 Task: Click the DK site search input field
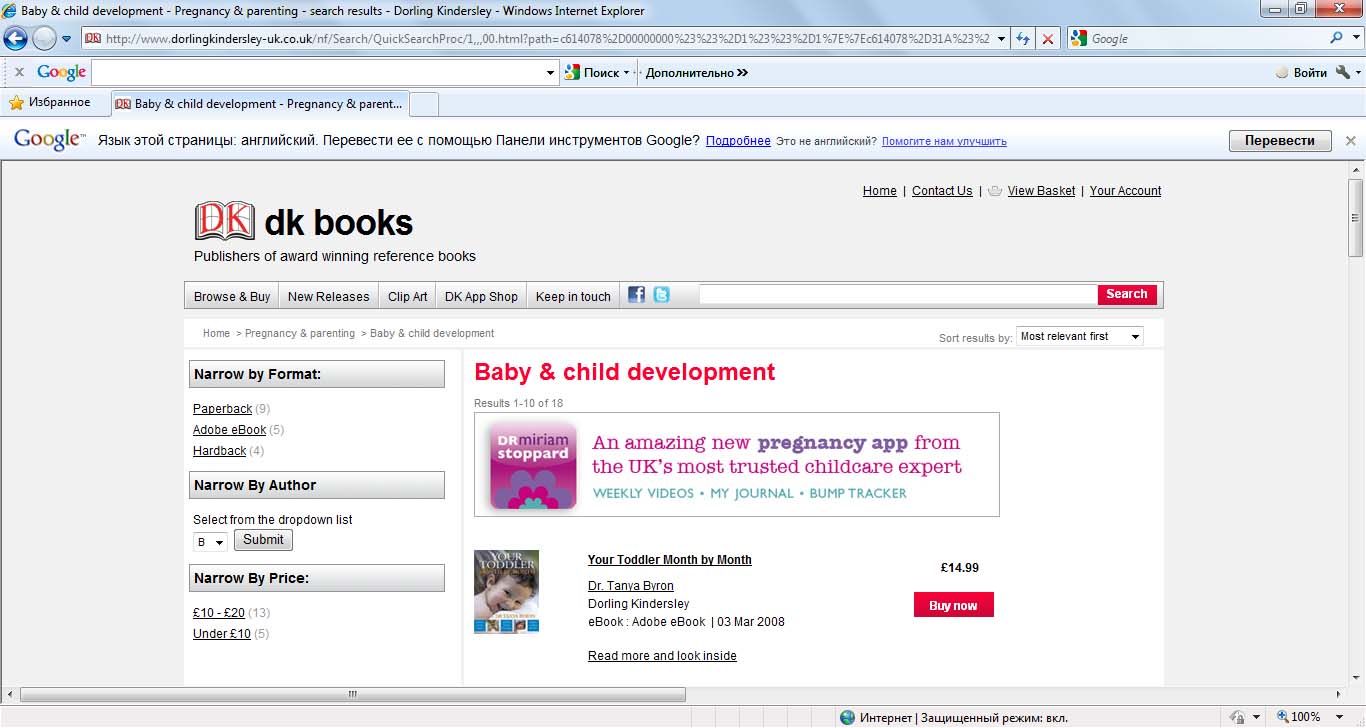[898, 295]
